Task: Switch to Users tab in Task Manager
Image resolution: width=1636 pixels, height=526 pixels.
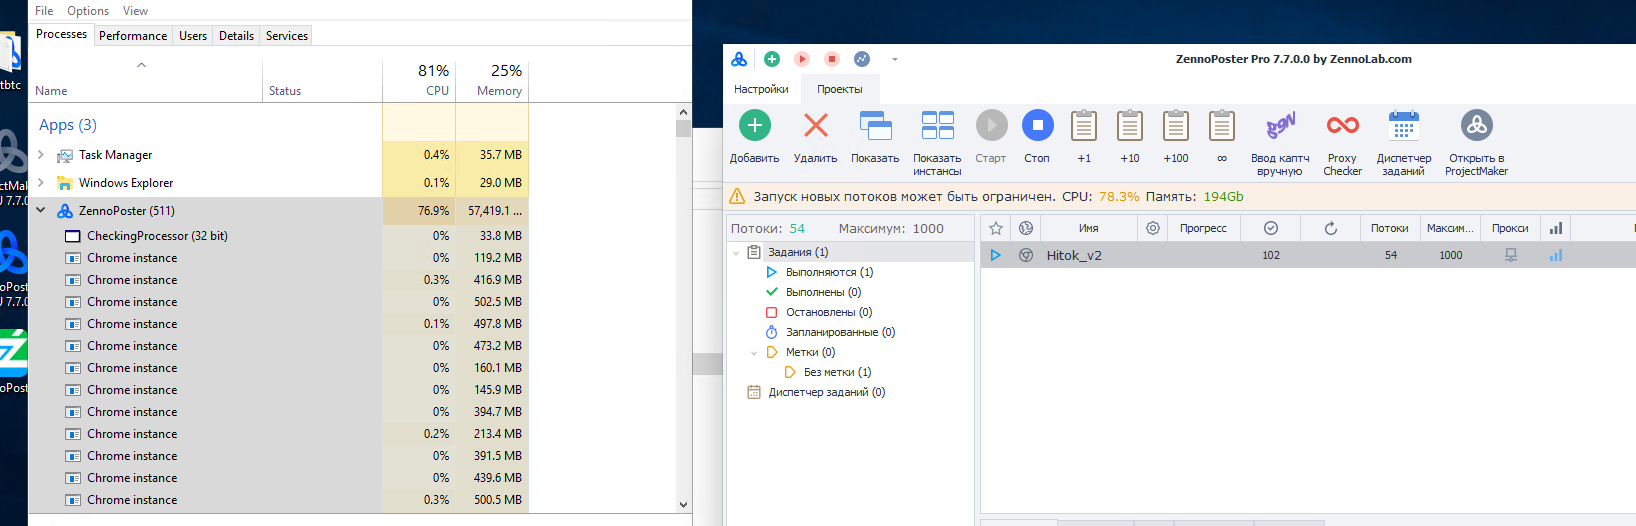Action: tap(193, 35)
